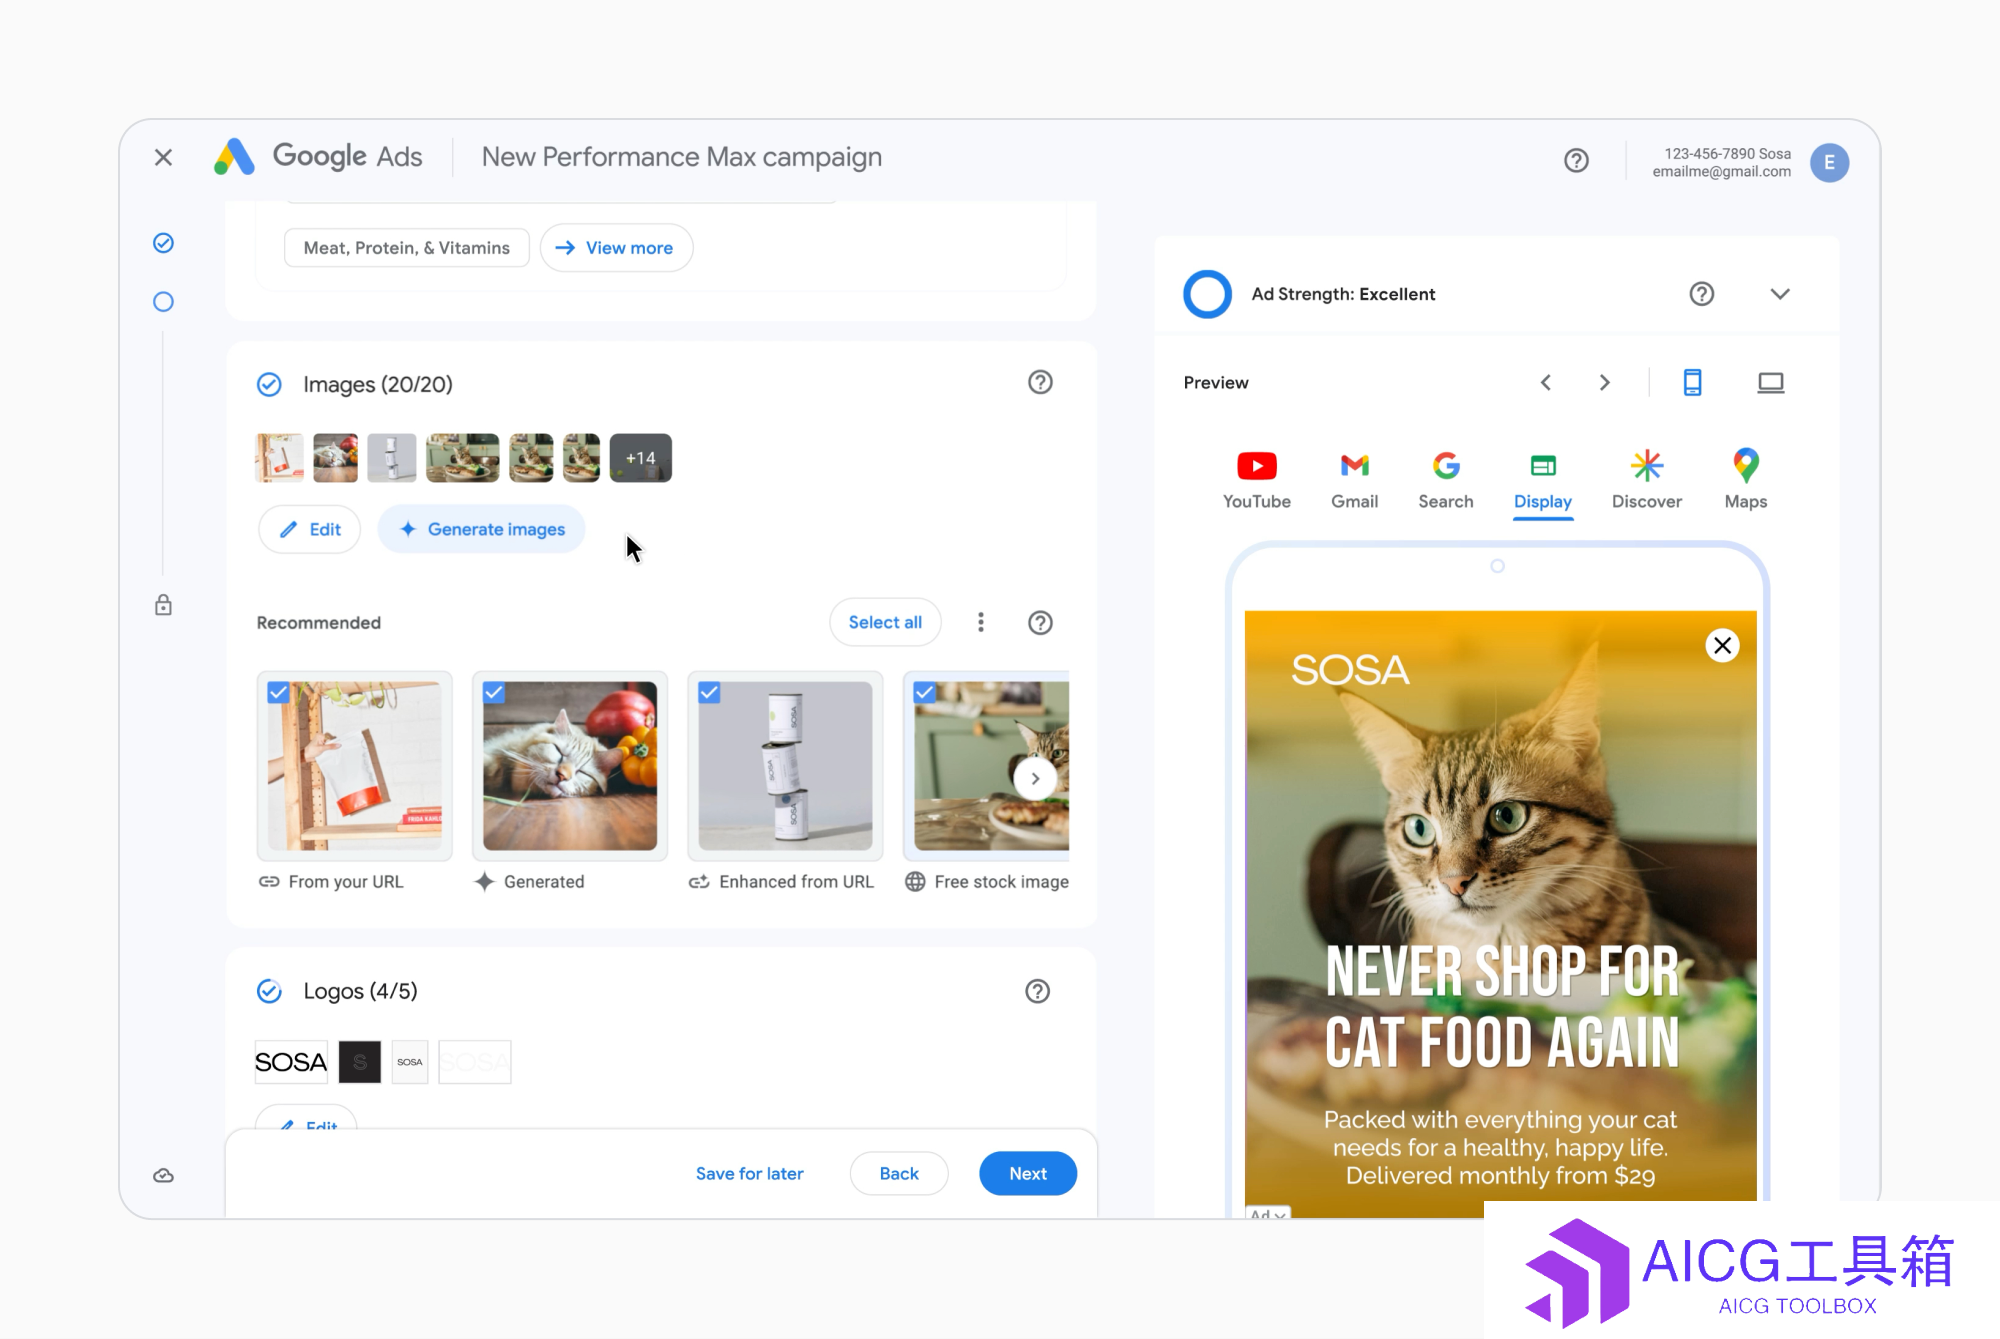The height and width of the screenshot is (1339, 2000).
Task: Switch preview to desktop device
Action: pos(1770,383)
